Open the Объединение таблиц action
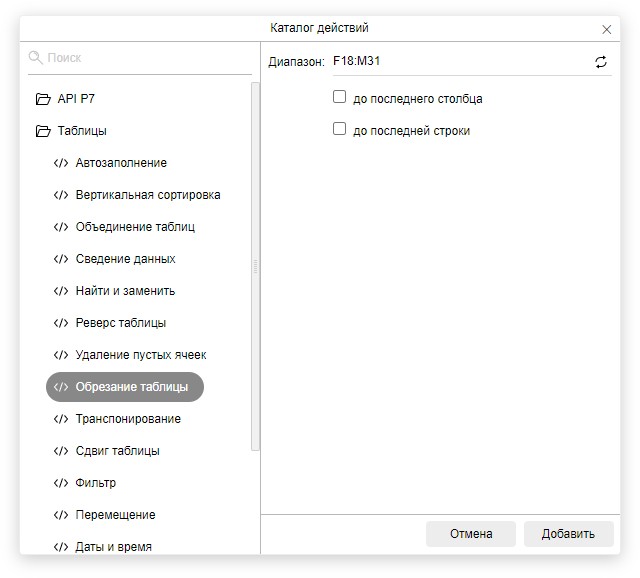Viewport: 640px width, 578px height. (x=135, y=227)
